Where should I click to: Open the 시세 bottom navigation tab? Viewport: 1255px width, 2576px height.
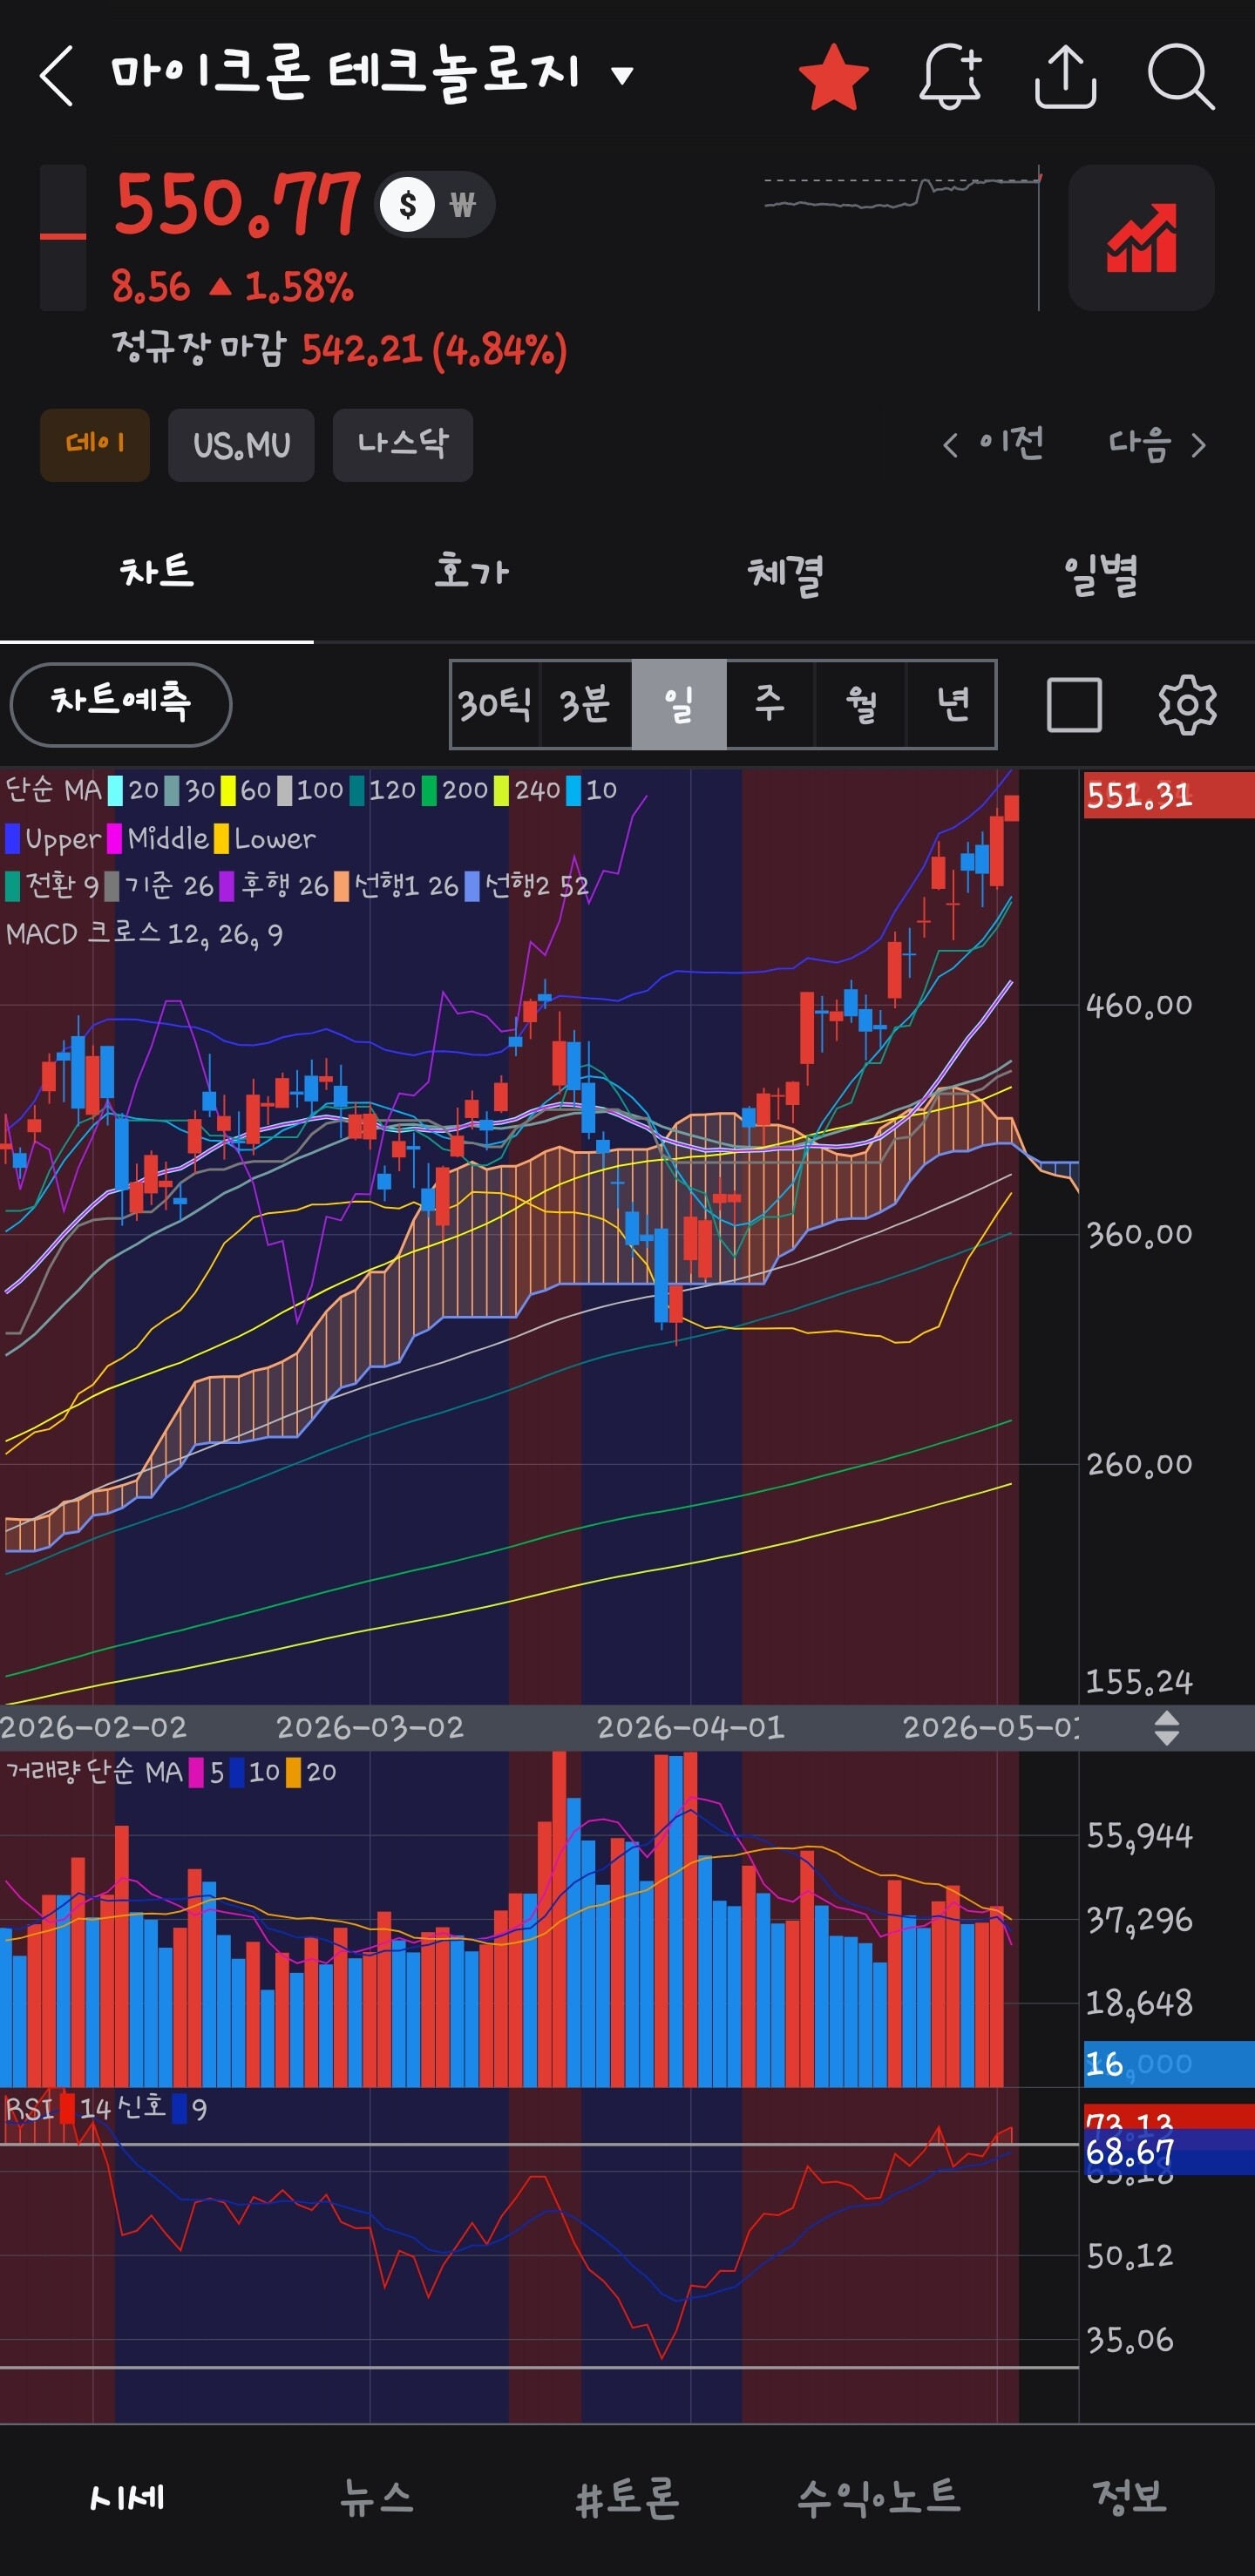tap(126, 2498)
